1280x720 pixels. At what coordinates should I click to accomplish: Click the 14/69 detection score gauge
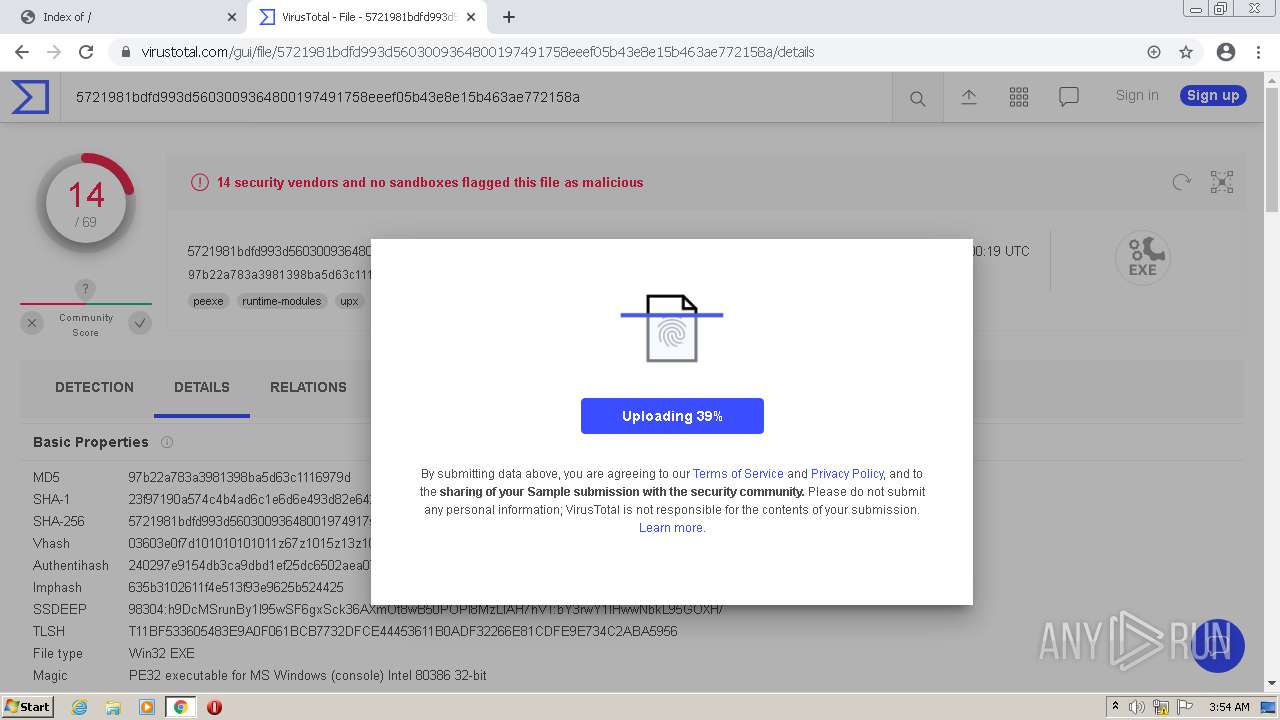click(x=86, y=203)
